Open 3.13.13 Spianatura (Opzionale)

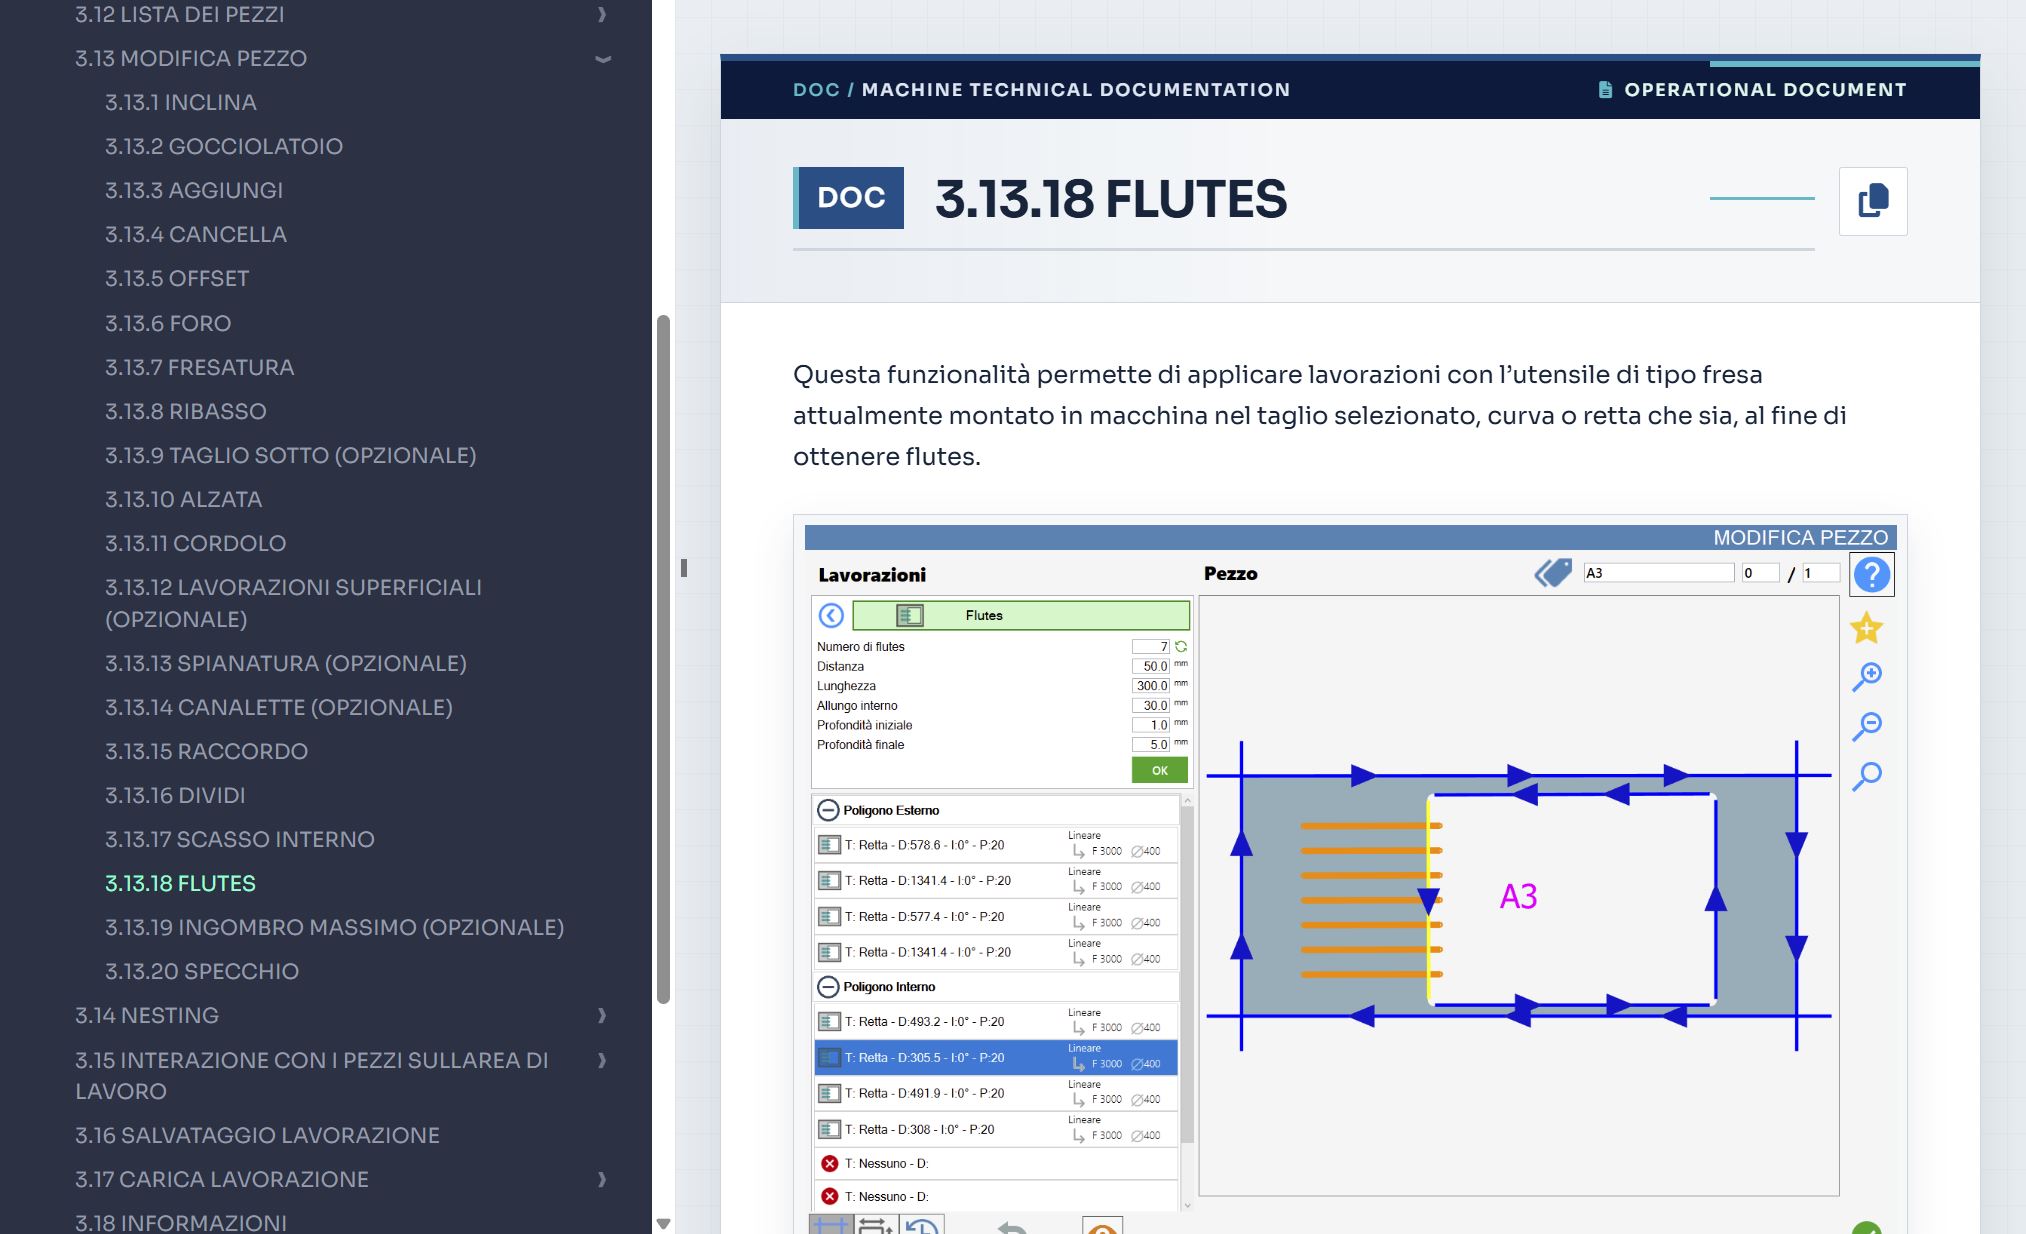(286, 663)
